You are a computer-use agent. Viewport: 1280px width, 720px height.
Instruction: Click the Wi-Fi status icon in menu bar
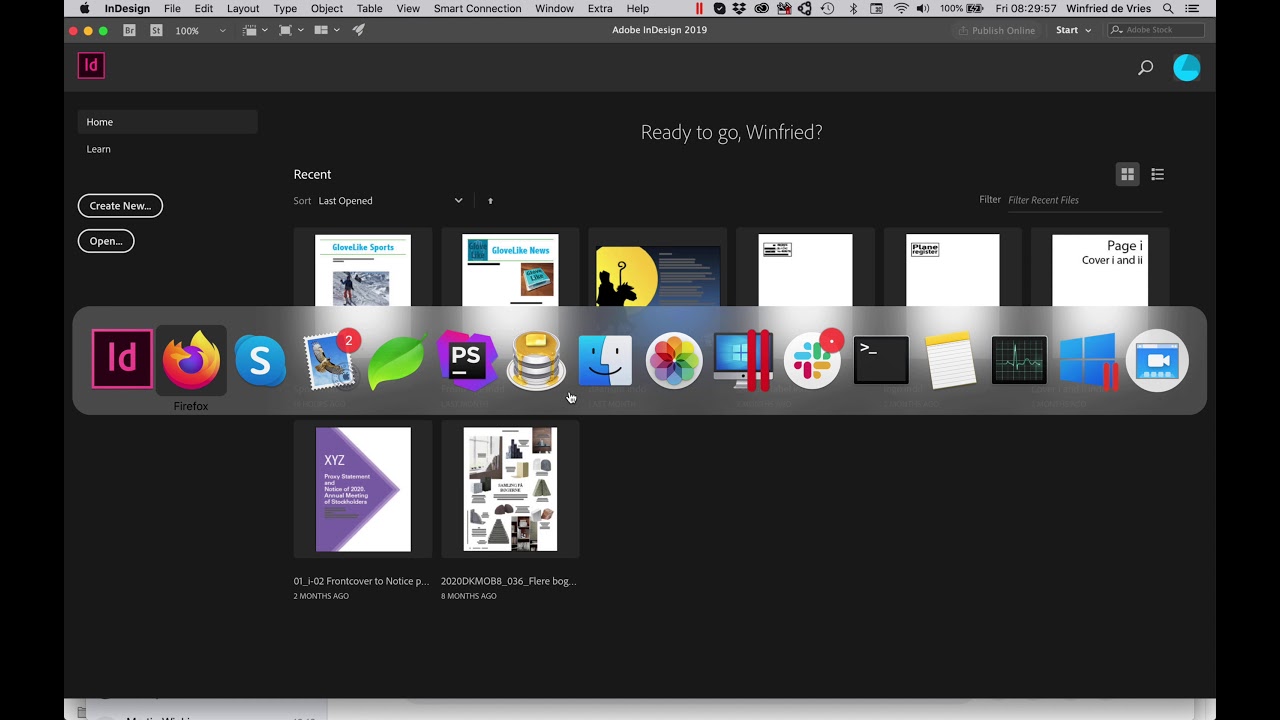901,8
